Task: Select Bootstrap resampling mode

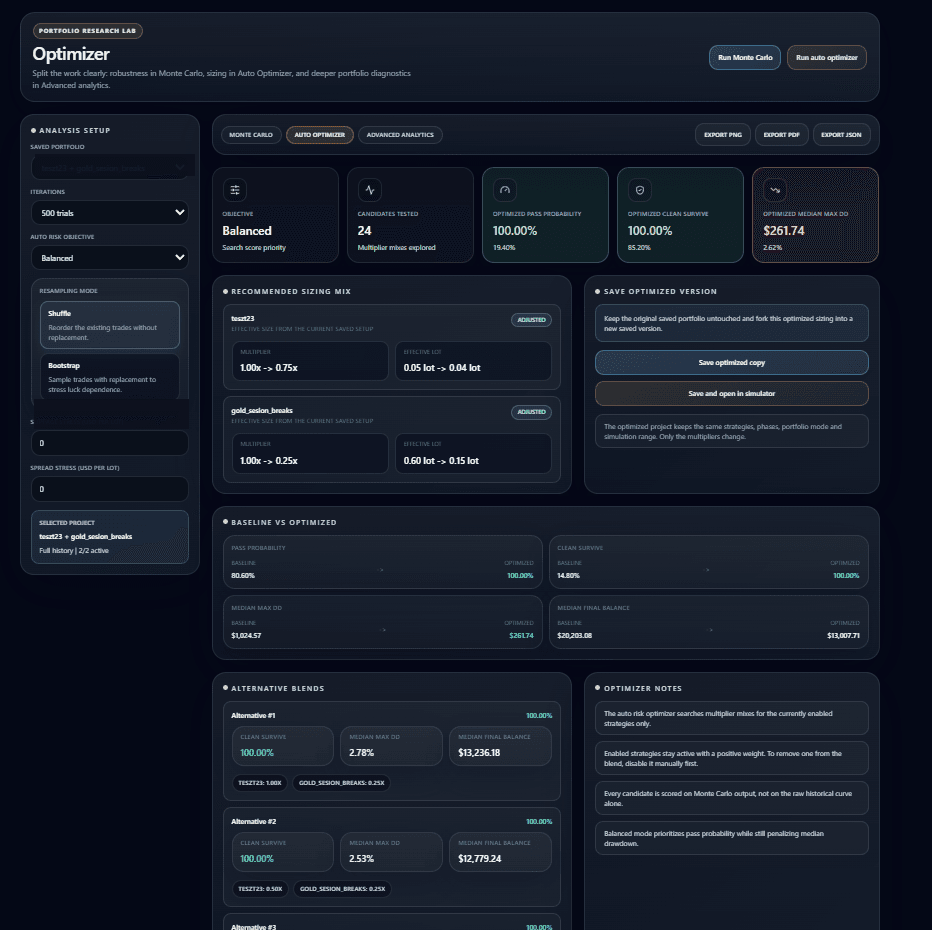Action: click(109, 375)
